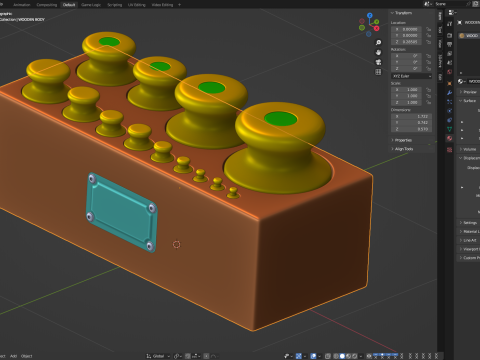Open the Material properties tab icon
The image size is (480, 360).
450,138
